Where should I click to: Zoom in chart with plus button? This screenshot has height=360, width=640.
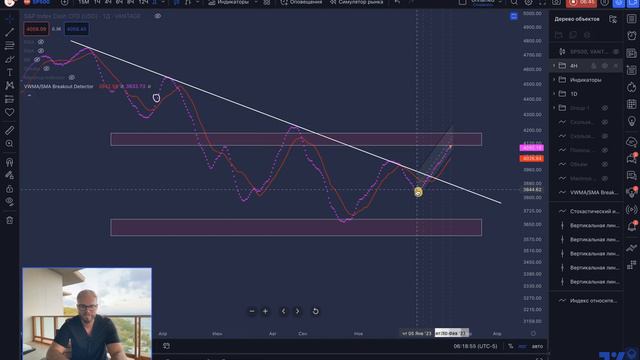point(265,311)
